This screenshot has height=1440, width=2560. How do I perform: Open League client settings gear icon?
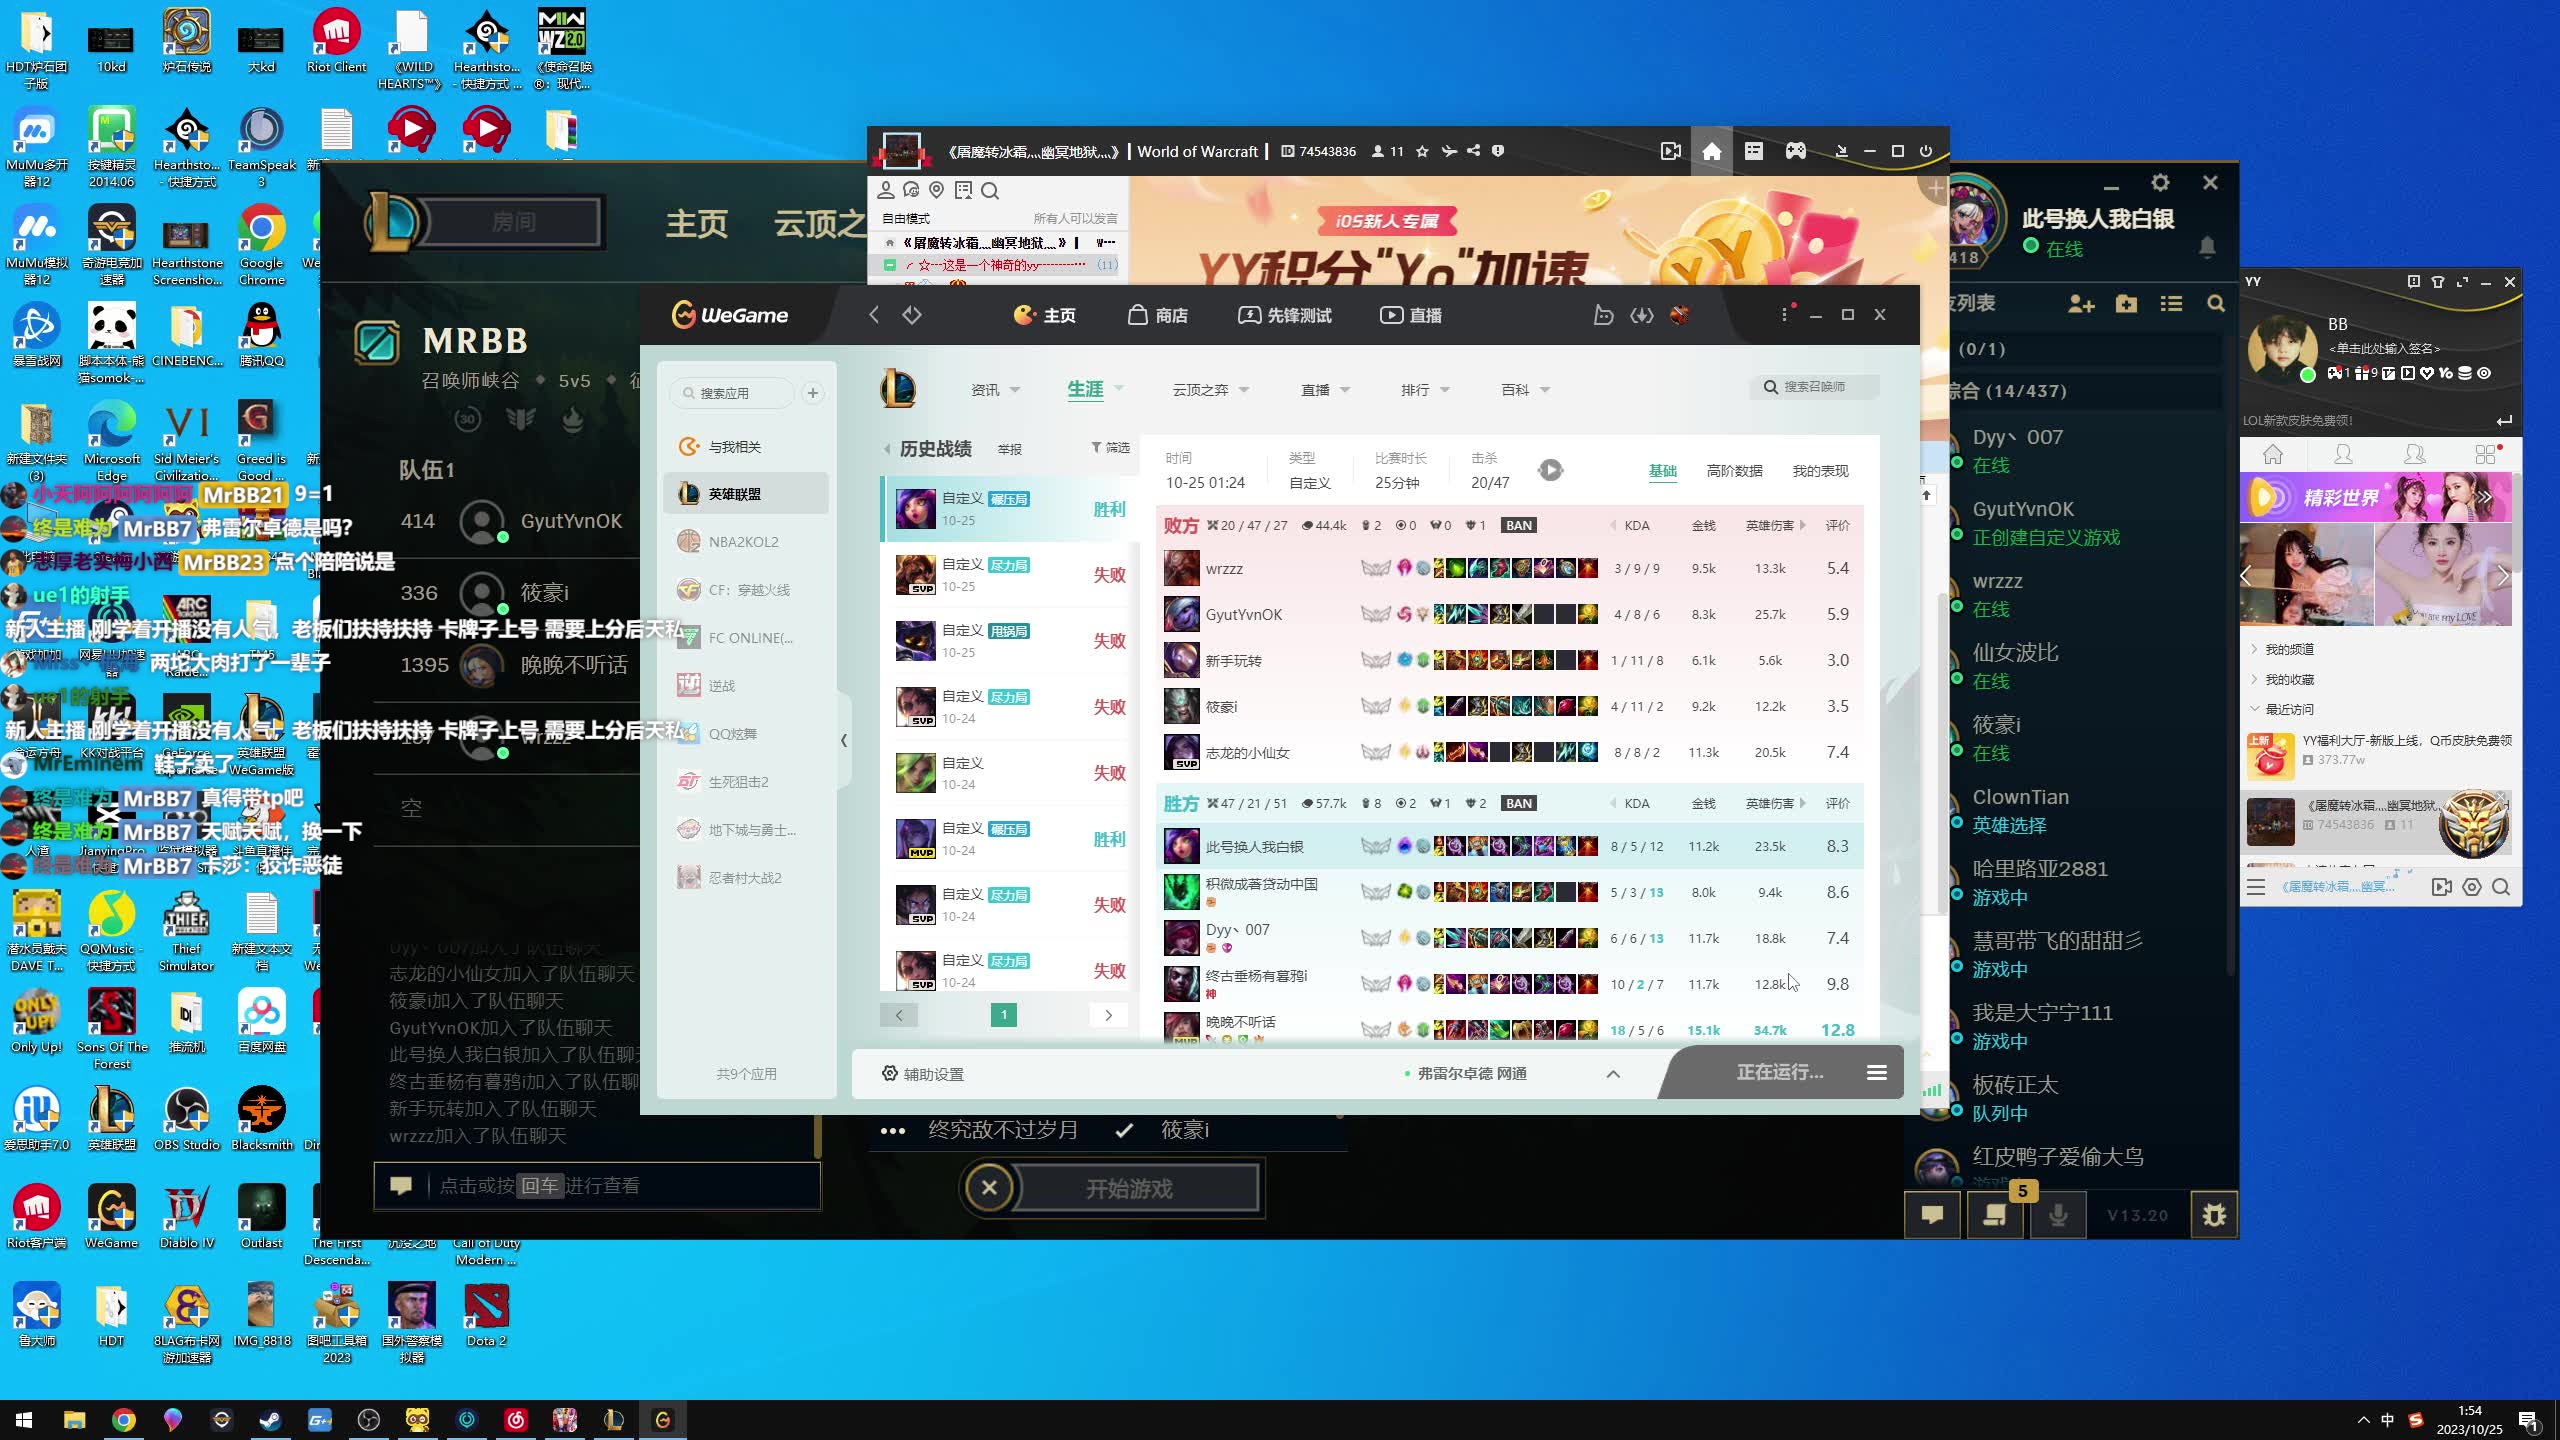(2160, 183)
